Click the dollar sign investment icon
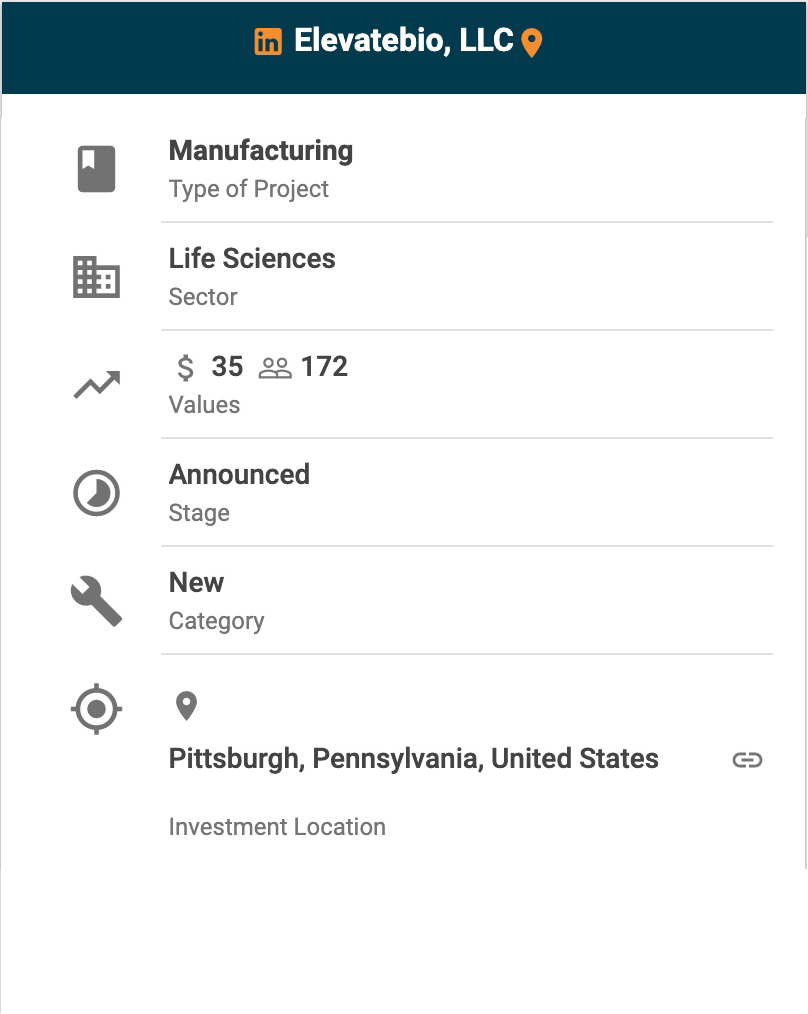Screen dimensions: 808x1014 coord(186,368)
